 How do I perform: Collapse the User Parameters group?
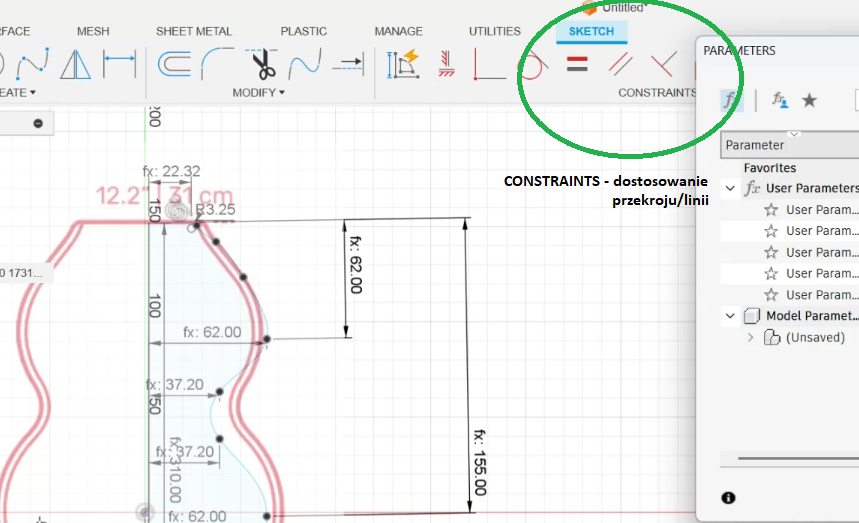729,188
